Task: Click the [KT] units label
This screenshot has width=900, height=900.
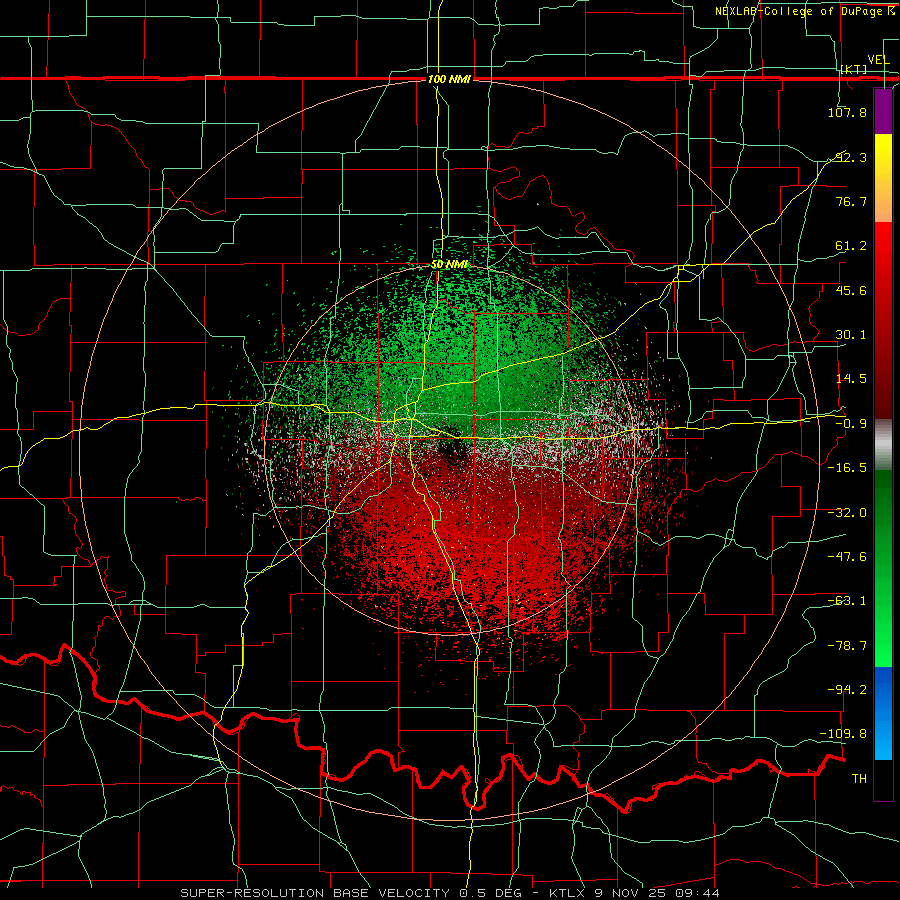Action: click(854, 70)
